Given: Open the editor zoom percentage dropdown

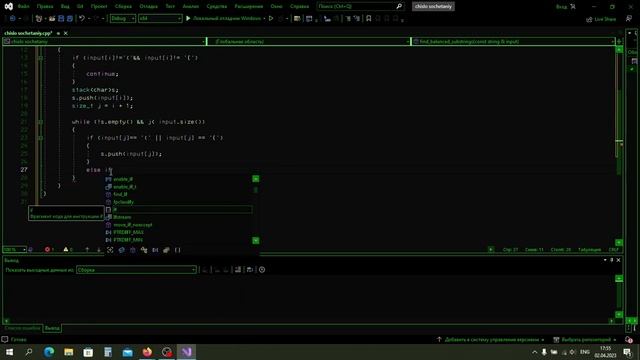Looking at the screenshot, I should (x=15, y=249).
